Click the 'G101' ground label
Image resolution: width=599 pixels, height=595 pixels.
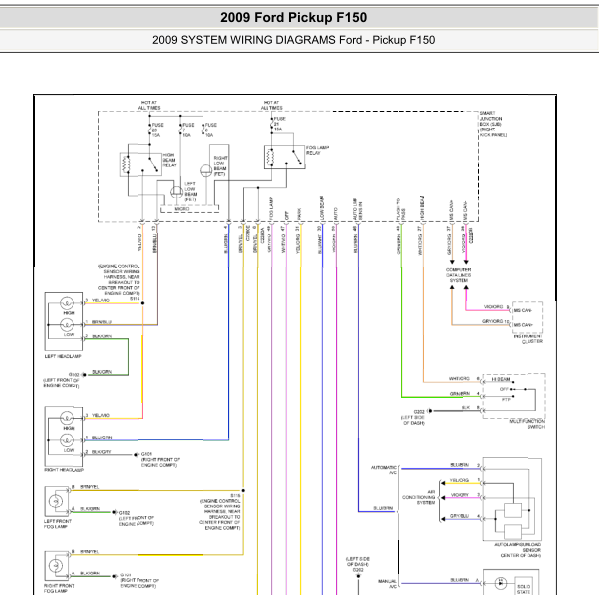[x=146, y=454]
